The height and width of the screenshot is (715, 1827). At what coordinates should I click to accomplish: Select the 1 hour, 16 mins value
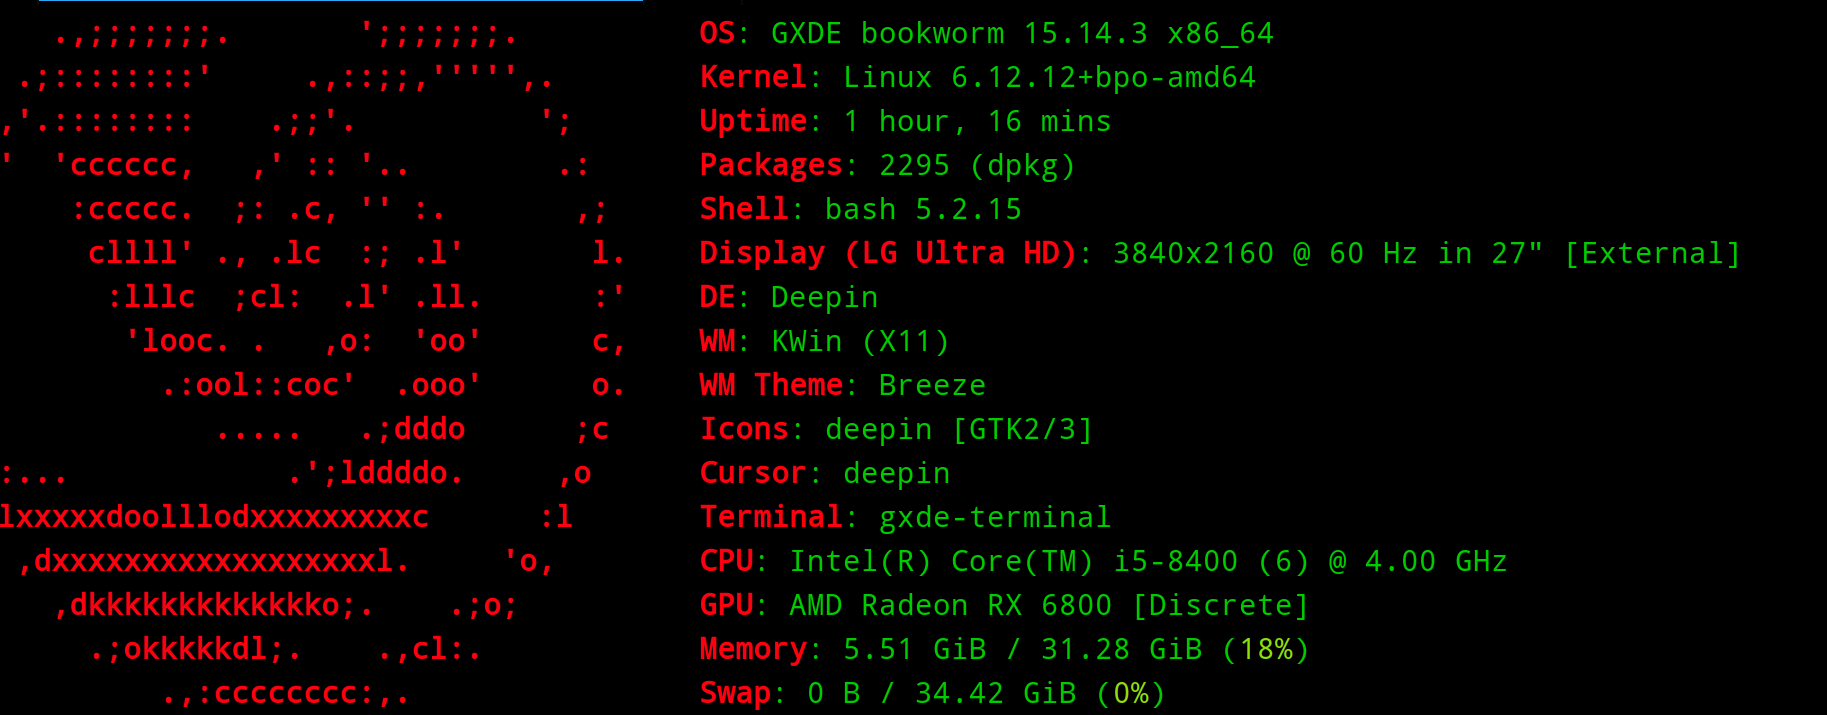[x=977, y=121]
